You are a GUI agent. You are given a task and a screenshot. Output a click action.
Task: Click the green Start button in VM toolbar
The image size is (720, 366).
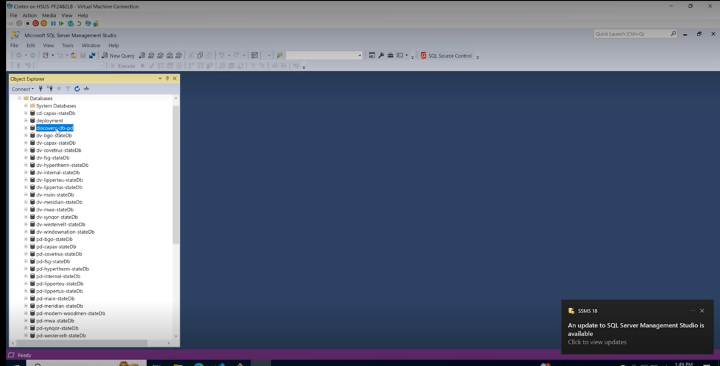click(x=61, y=23)
